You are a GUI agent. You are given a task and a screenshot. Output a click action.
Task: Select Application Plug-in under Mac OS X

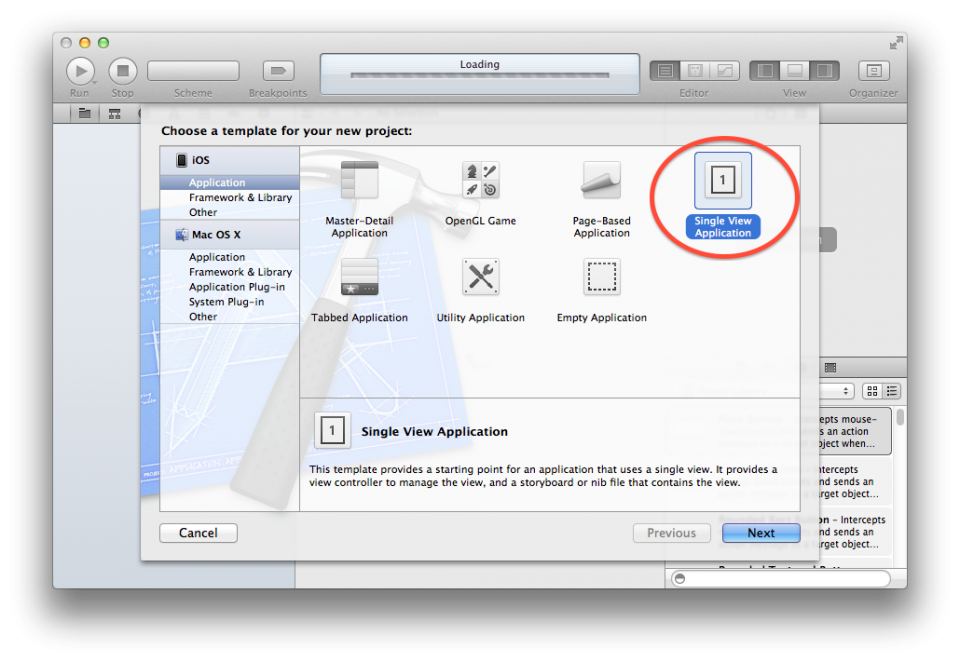pyautogui.click(x=236, y=287)
